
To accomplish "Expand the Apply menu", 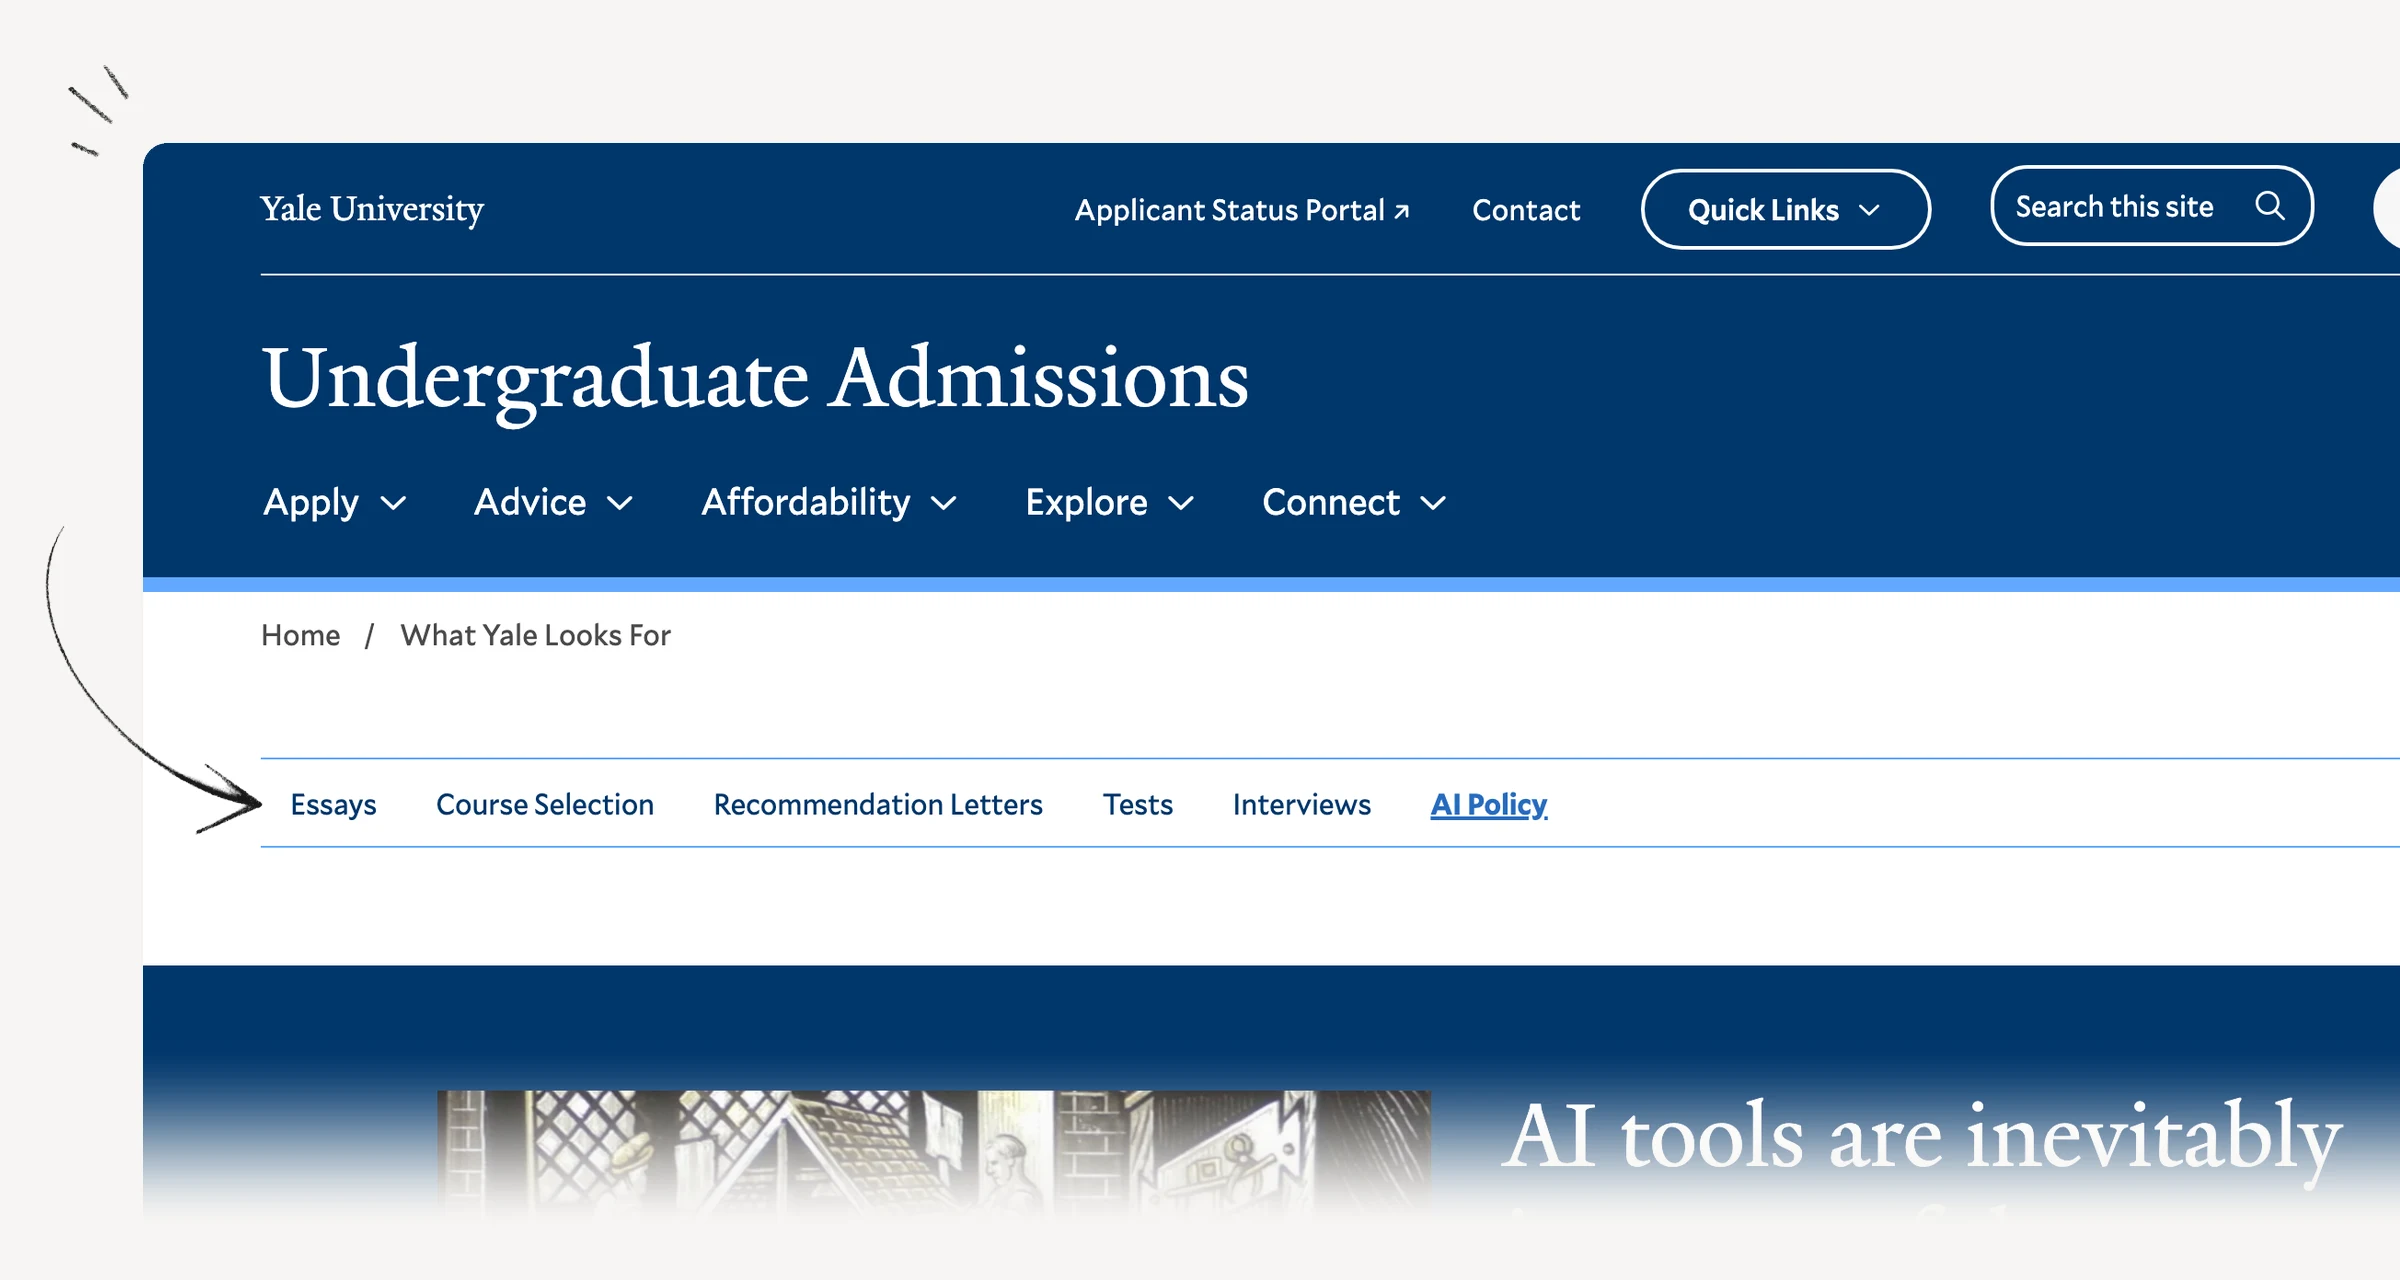I will 335,502.
